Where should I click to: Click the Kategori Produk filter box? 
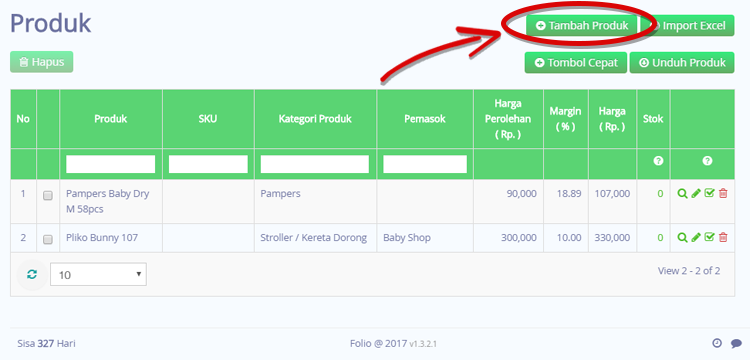315,164
